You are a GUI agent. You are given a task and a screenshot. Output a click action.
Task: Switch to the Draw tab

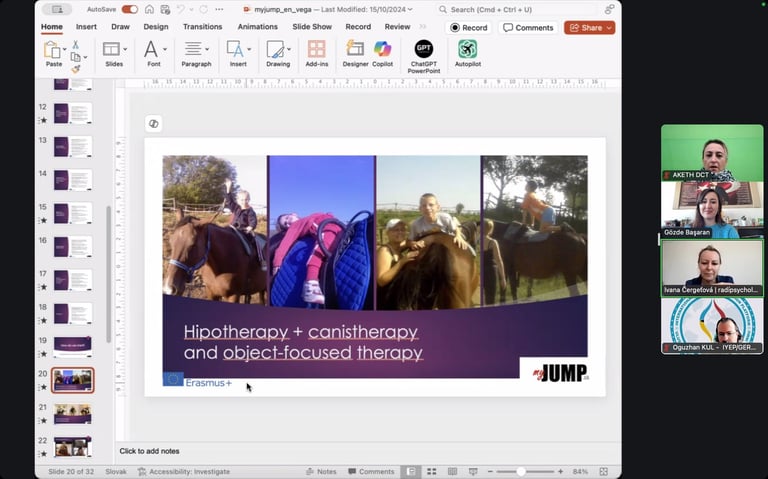(120, 26)
